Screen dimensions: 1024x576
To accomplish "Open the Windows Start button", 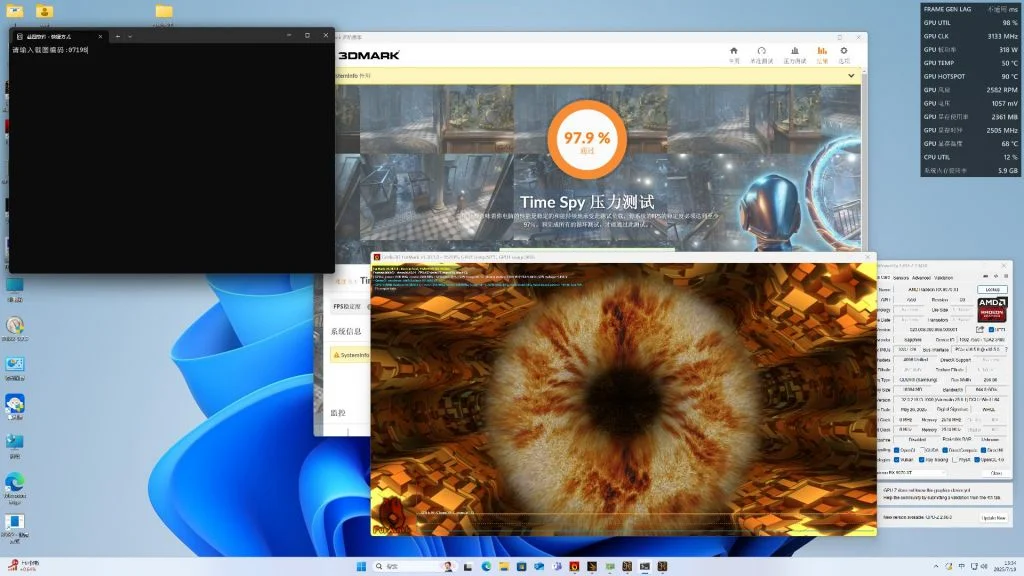I will pyautogui.click(x=361, y=566).
